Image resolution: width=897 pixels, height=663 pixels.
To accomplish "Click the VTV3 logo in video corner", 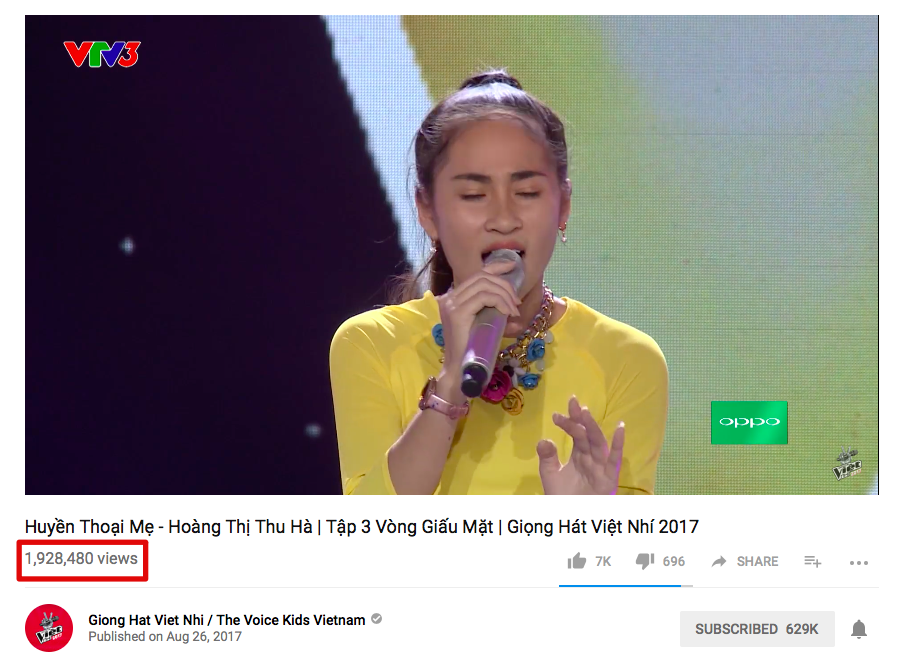I will tap(102, 54).
